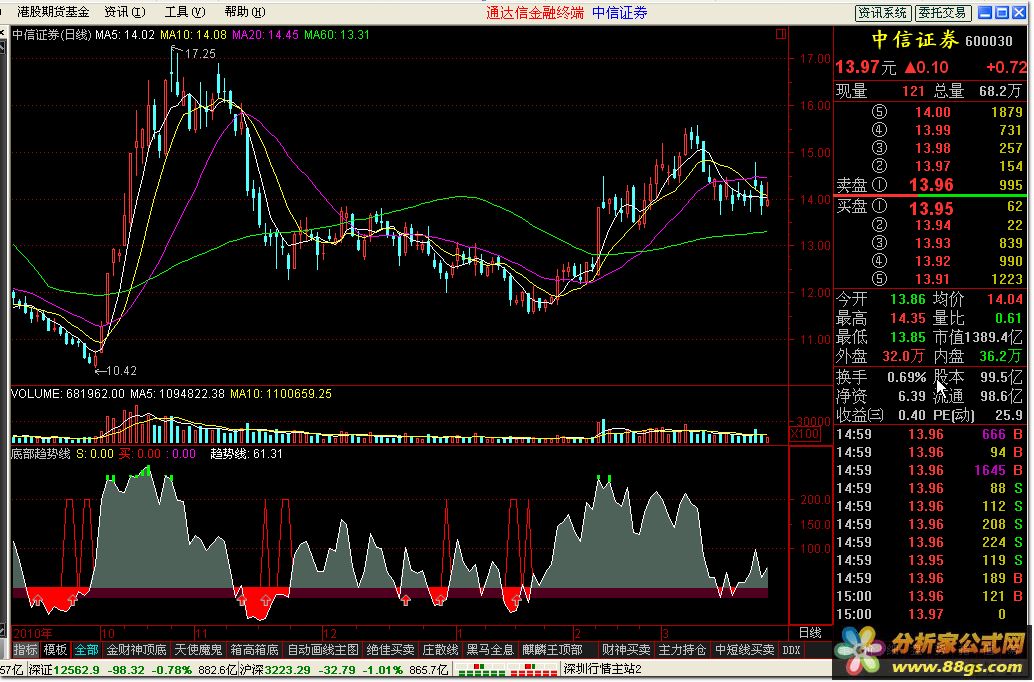Switch to 庄散线 indicator
This screenshot has width=1034, height=682.
point(440,650)
